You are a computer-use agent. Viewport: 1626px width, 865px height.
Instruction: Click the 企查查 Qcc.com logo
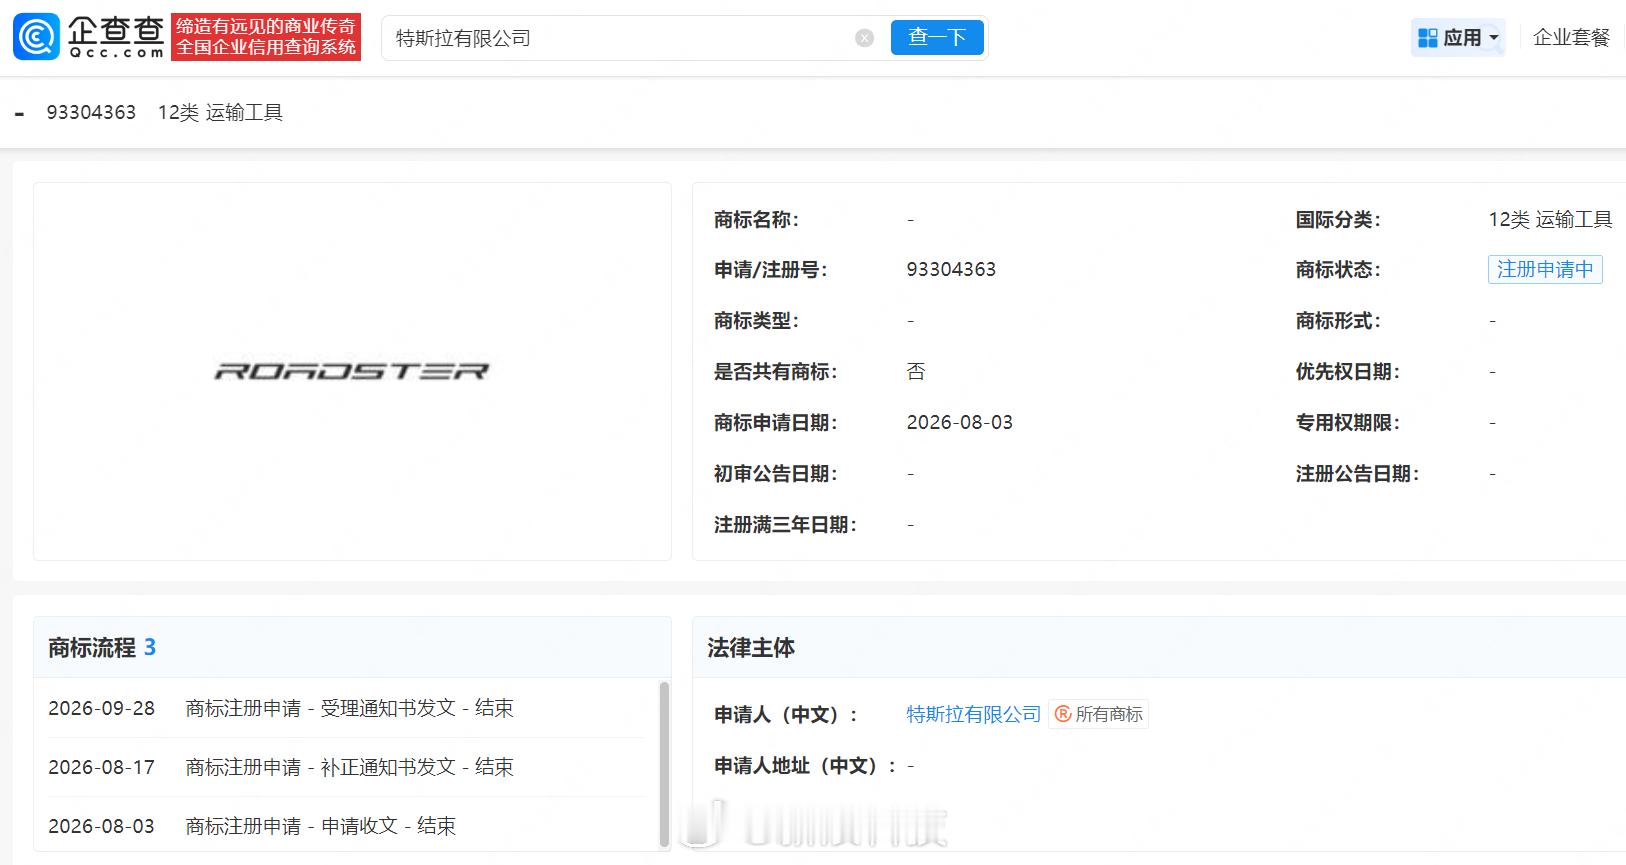[x=88, y=37]
